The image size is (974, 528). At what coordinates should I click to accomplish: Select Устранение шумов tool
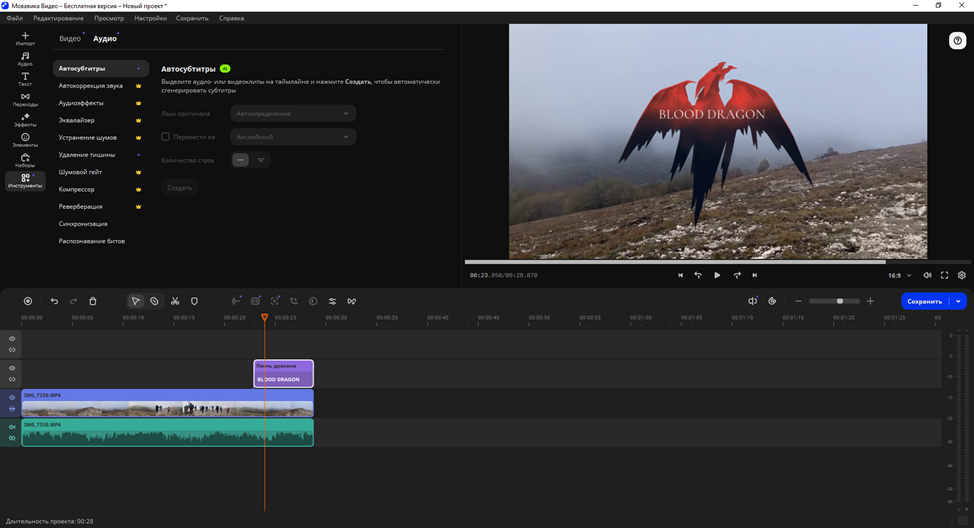click(x=100, y=137)
